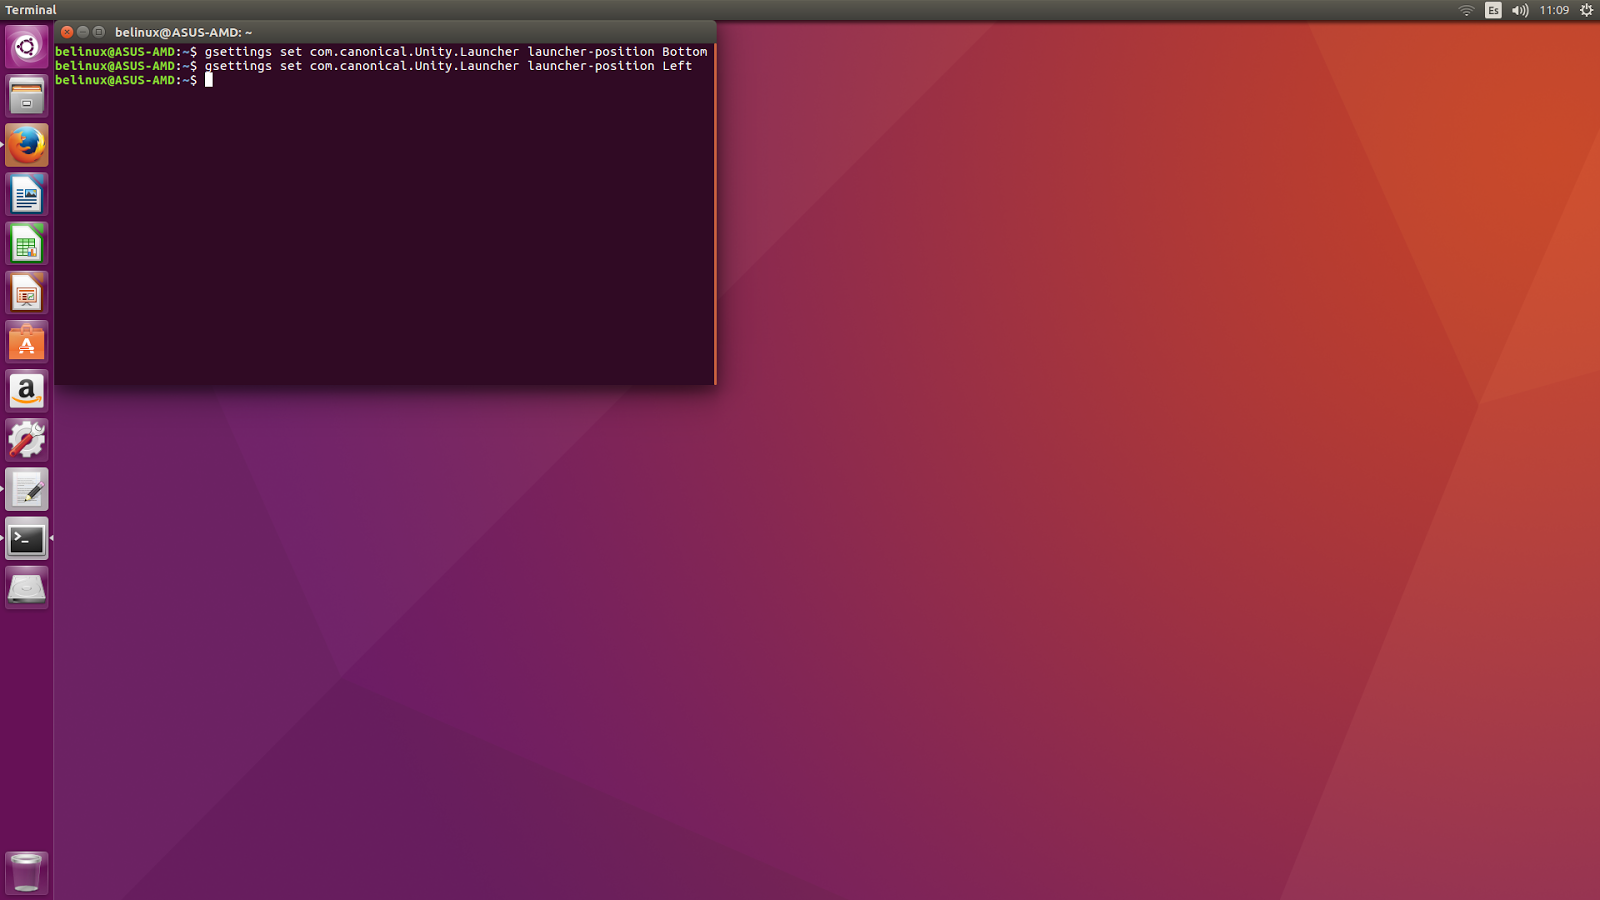The image size is (1600, 900).
Task: Open System Settings from the launcher
Action: (26, 439)
